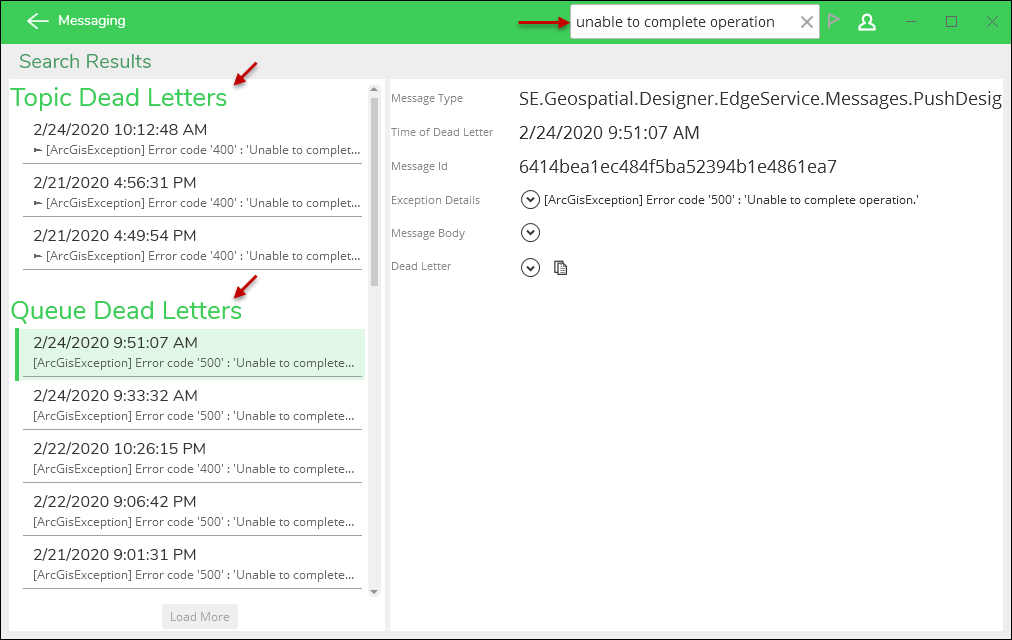The image size is (1012, 640).
Task: Click the Topic Dead Letters heading
Action: (119, 97)
